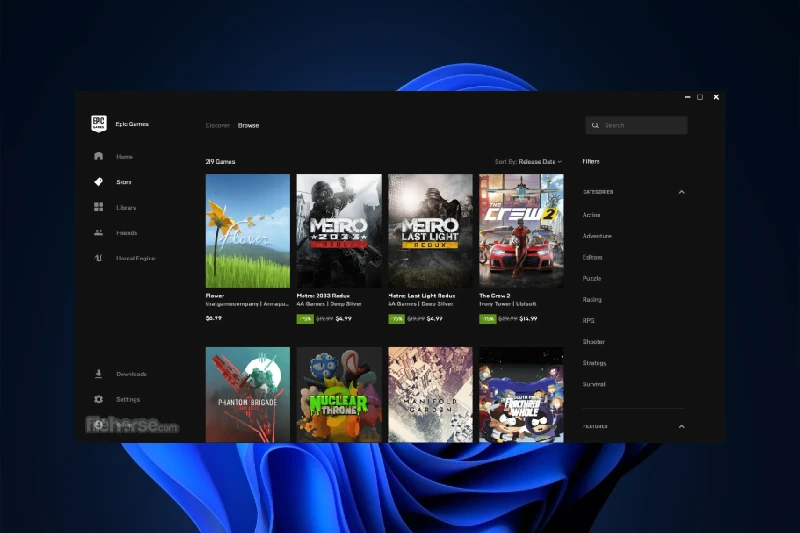Click The Crew 2 title link
Image resolution: width=800 pixels, height=533 pixels.
tap(495, 296)
